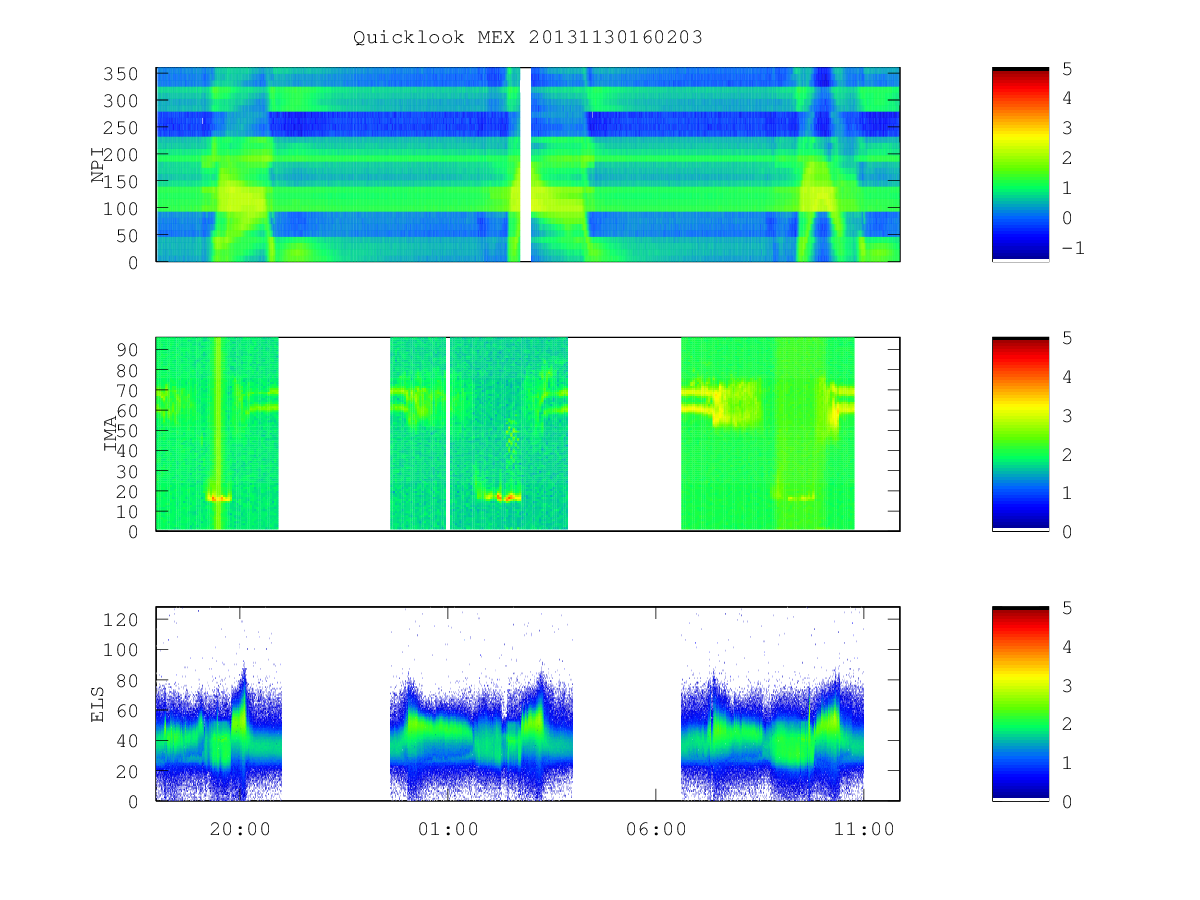Click the last IMA data segment near 09:00
Image resolution: width=1200 pixels, height=900 pixels.
point(768,434)
